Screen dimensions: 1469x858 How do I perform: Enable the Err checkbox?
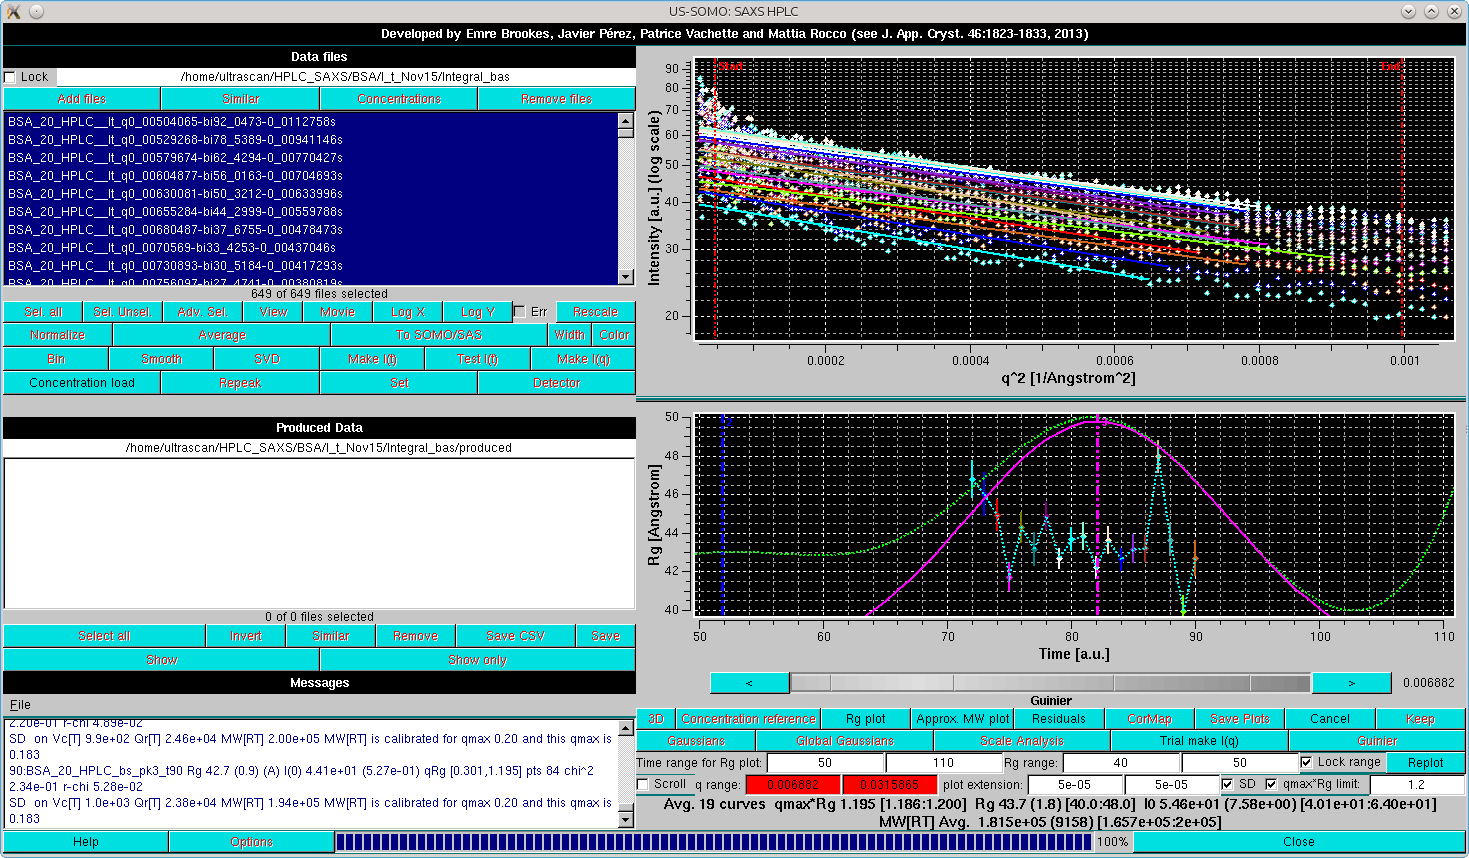coord(520,312)
